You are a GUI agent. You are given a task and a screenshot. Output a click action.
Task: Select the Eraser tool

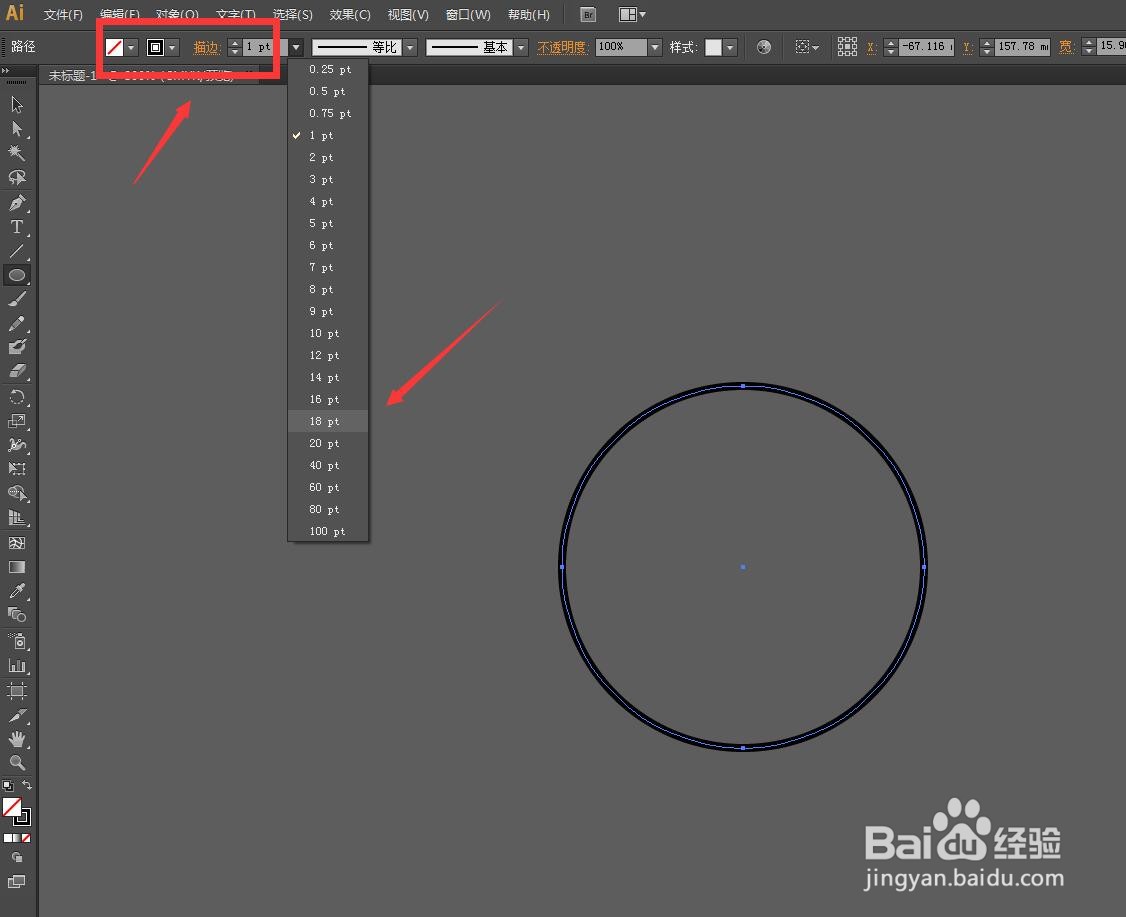coord(17,371)
